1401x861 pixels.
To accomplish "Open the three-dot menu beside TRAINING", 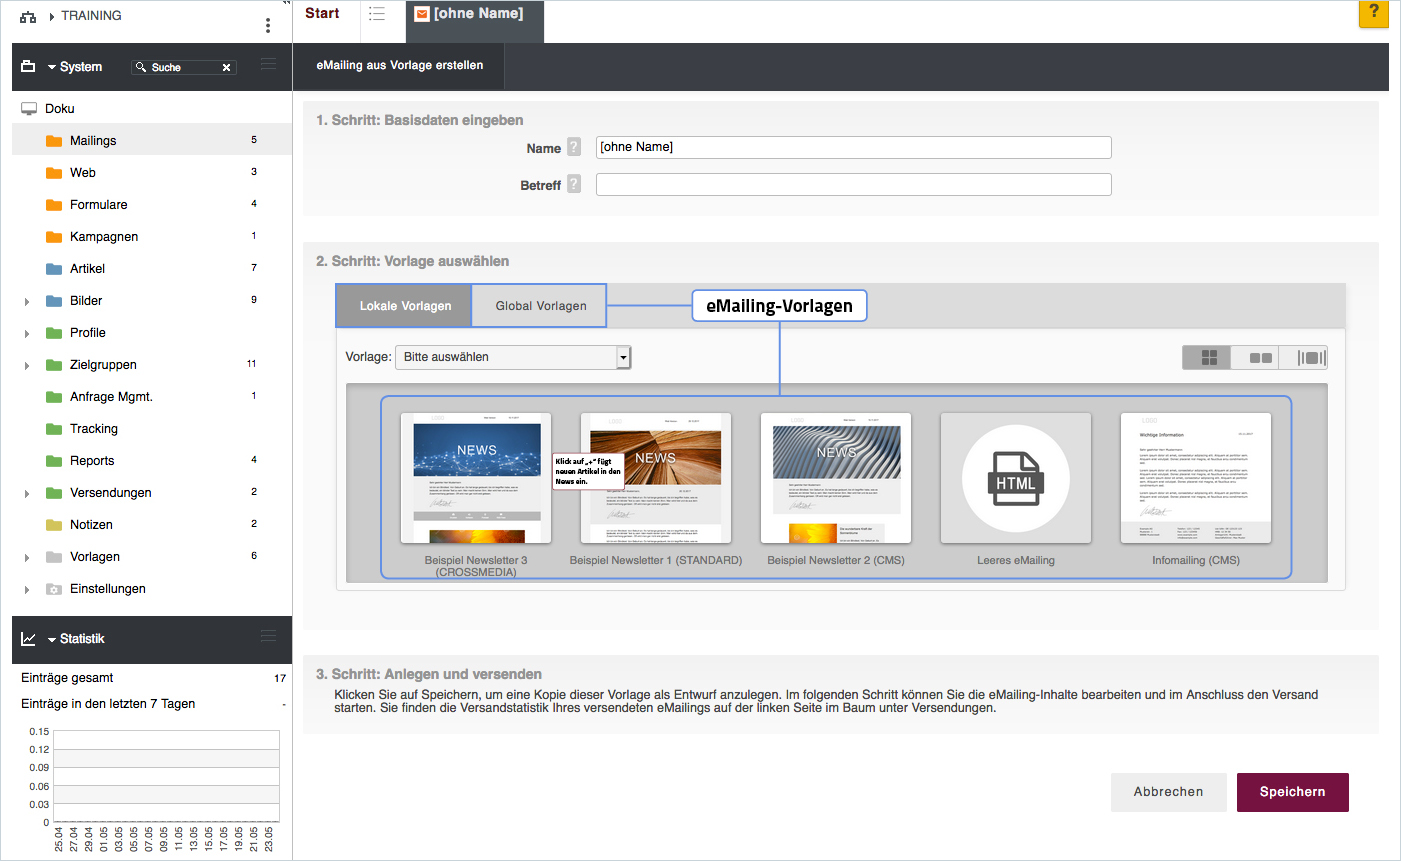I will [x=268, y=25].
